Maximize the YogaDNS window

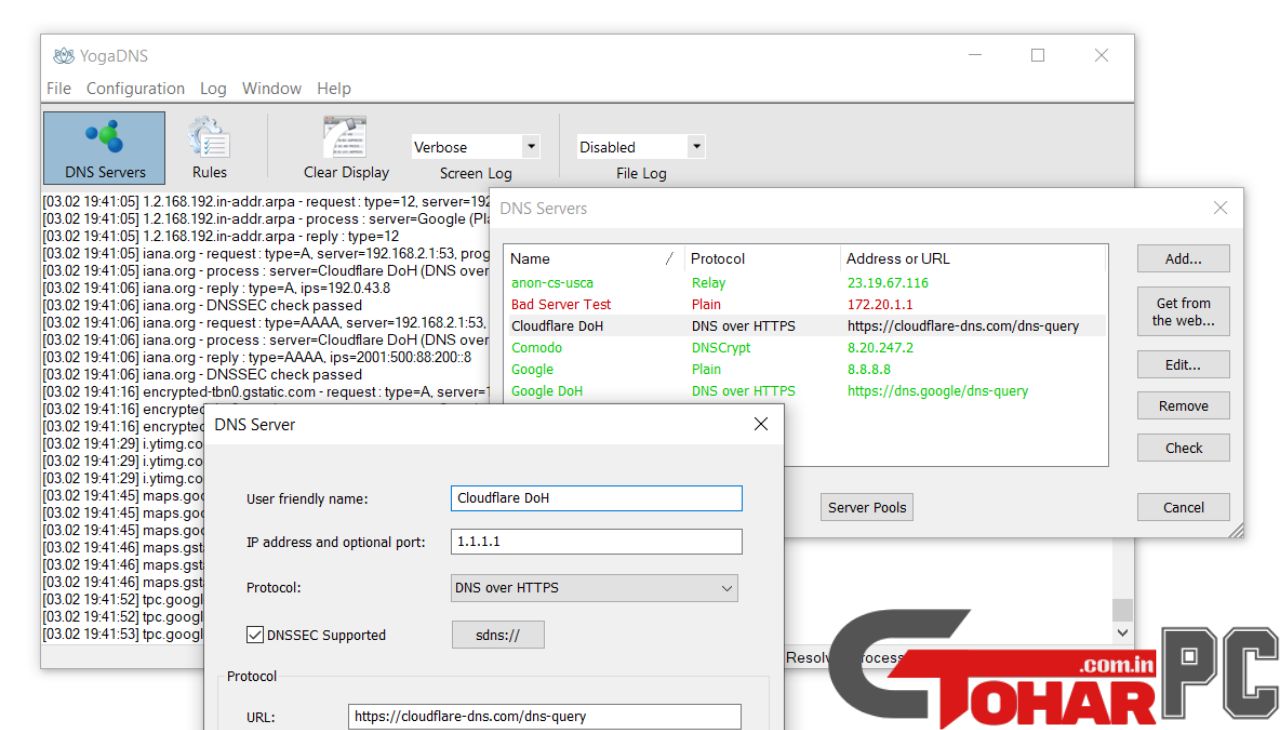1038,56
